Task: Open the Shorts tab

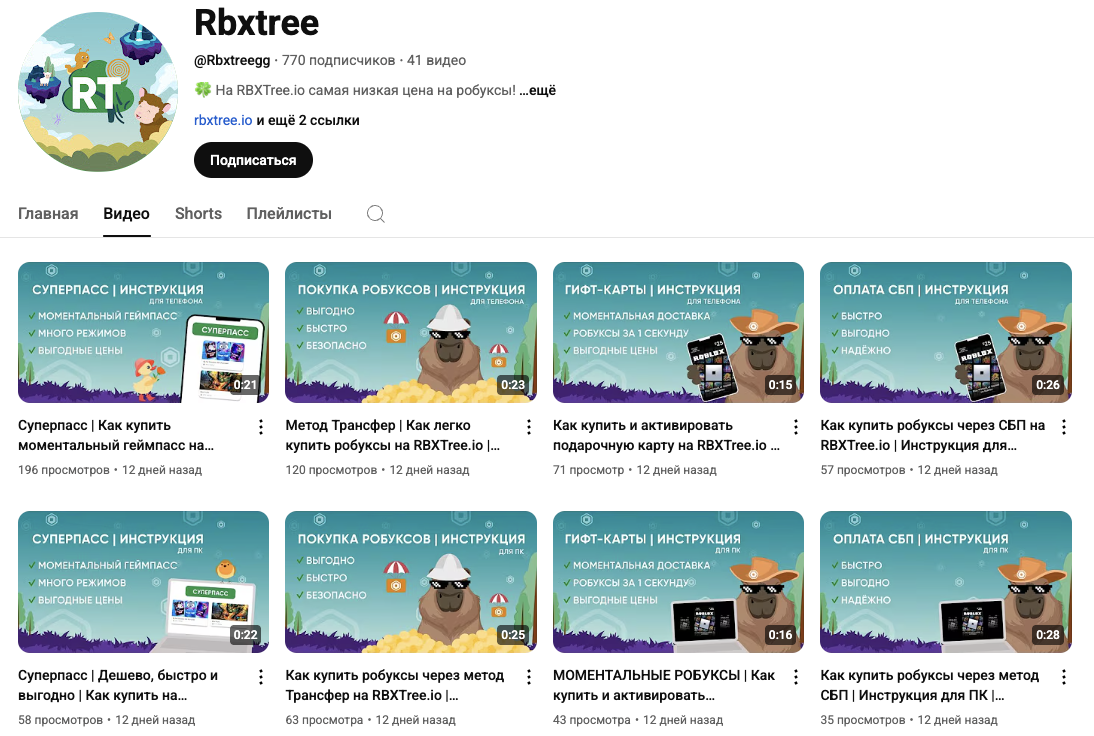Action: pos(198,213)
